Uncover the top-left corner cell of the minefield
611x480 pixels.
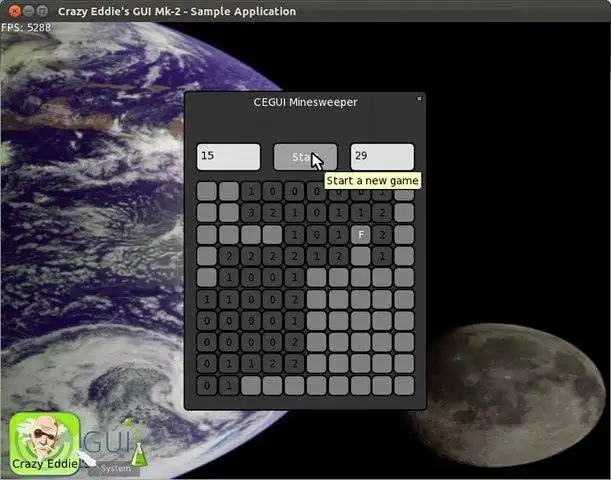(207, 191)
